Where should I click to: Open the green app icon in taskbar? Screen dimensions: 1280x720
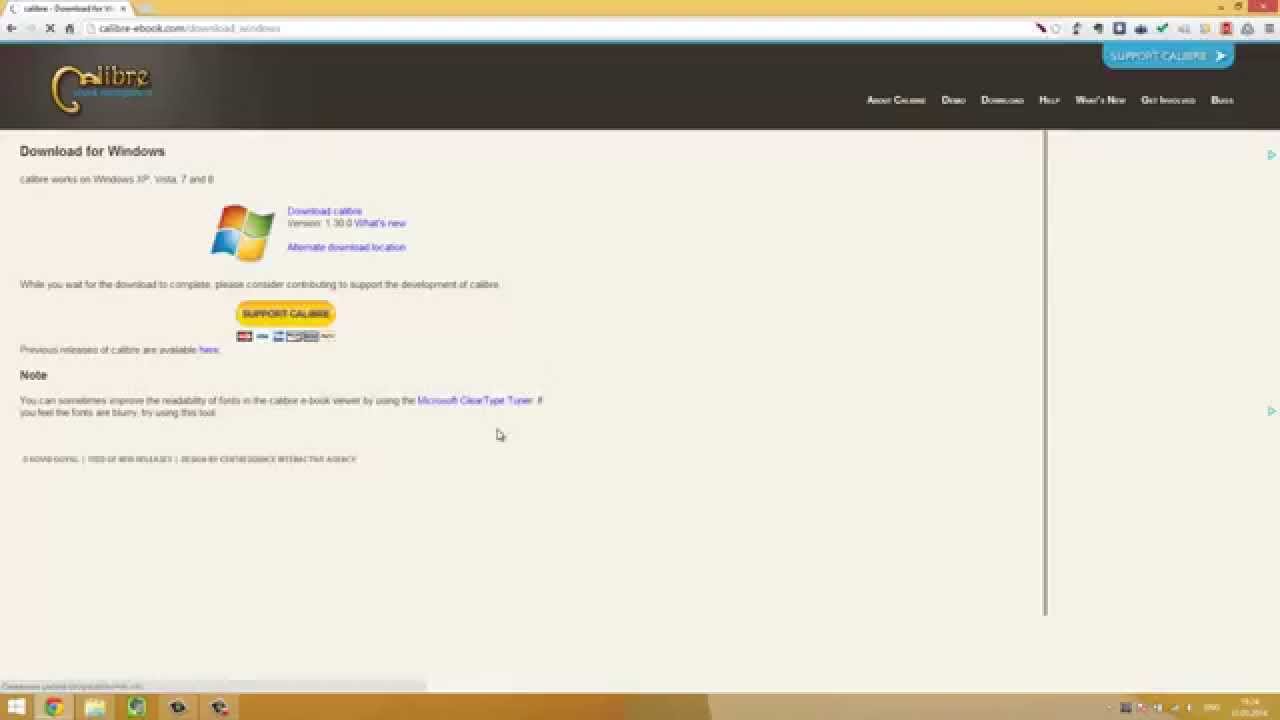(136, 707)
